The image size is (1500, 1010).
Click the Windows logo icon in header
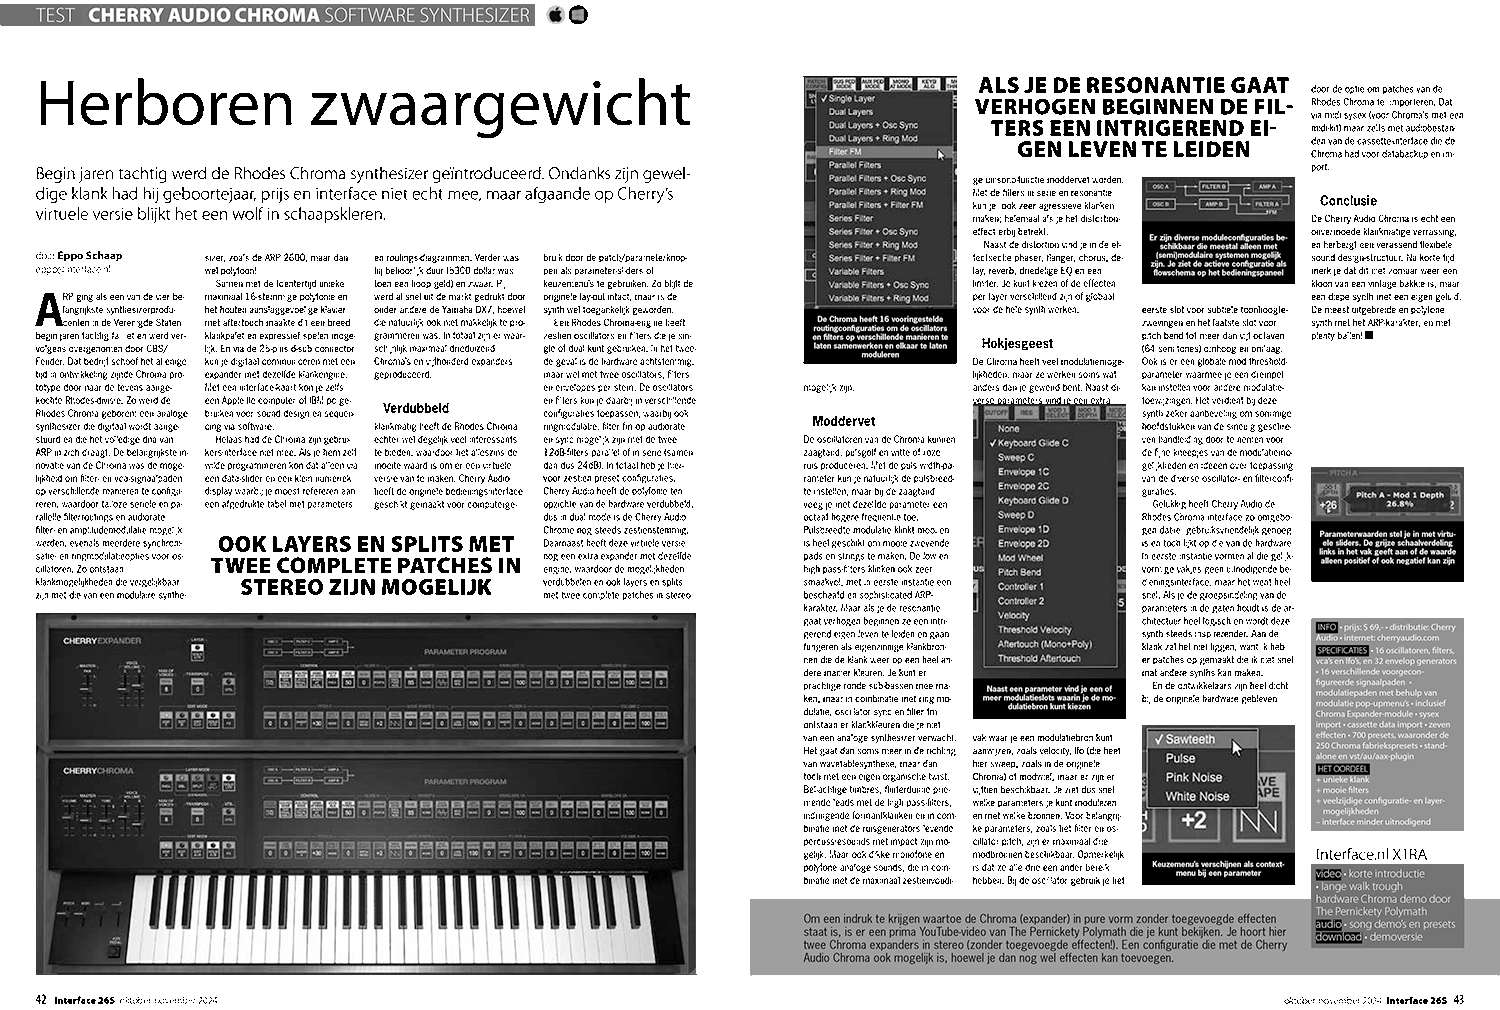pos(578,14)
